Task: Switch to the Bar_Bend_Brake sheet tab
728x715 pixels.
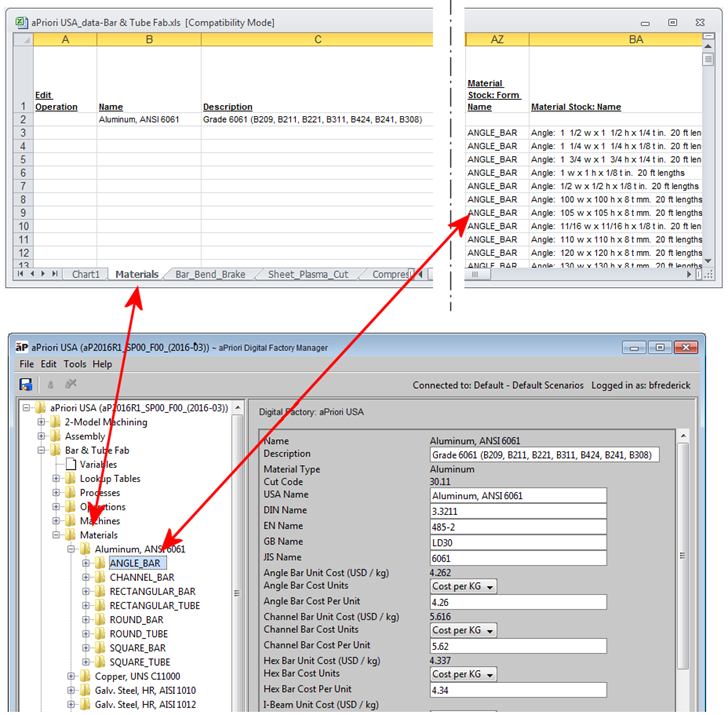Action: (x=210, y=274)
